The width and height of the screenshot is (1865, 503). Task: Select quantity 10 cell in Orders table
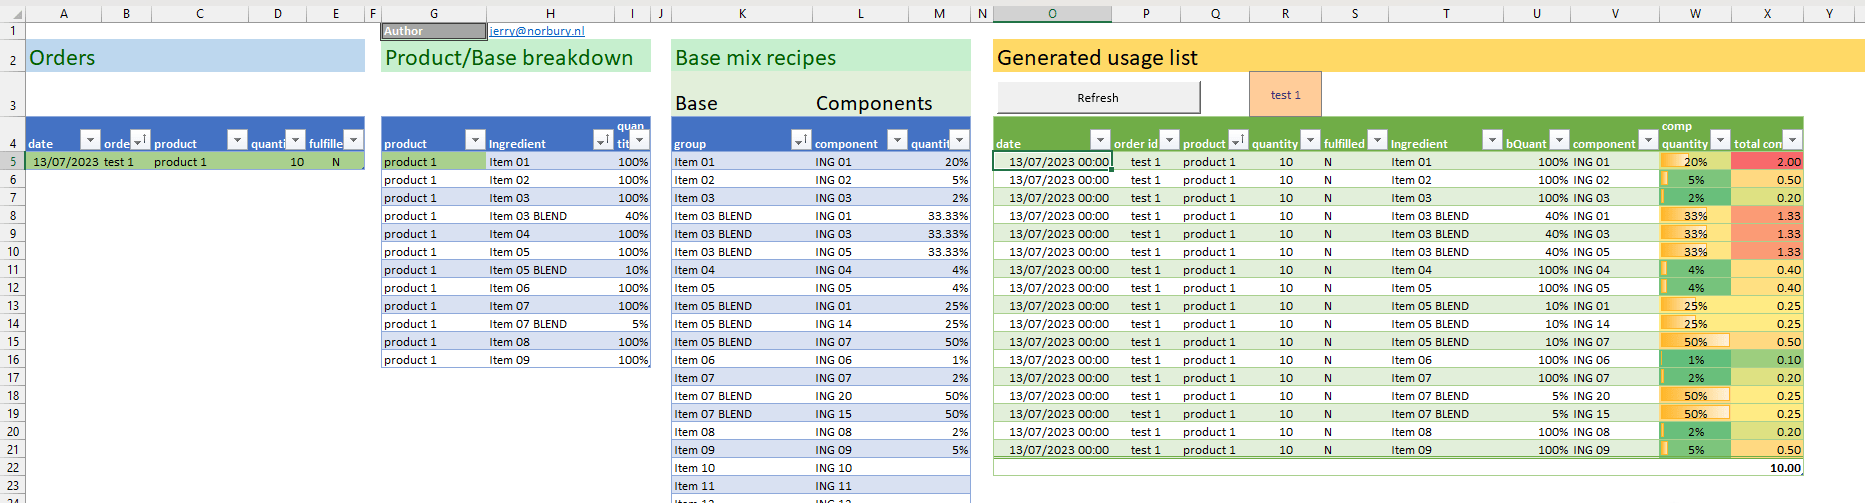point(278,161)
